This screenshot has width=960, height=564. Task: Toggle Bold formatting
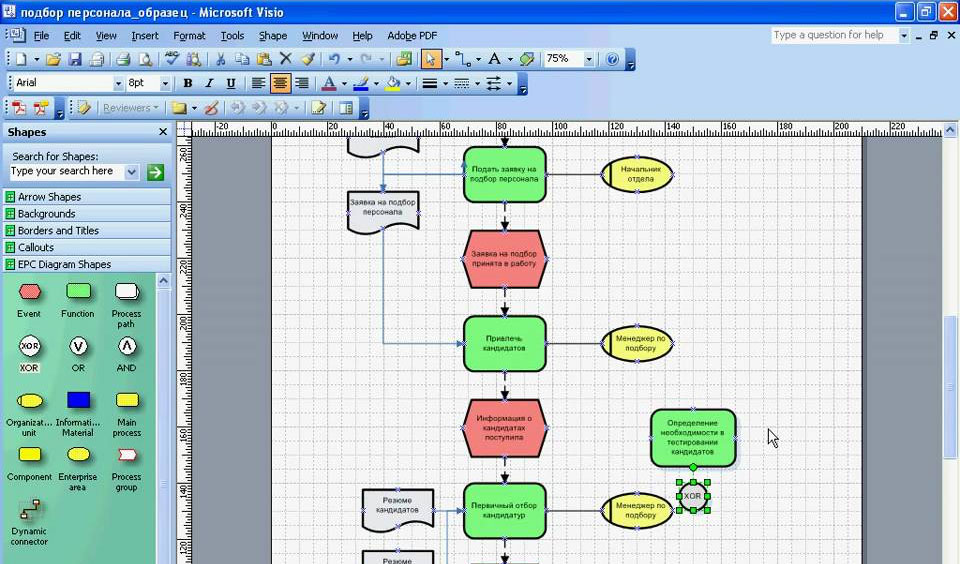pos(187,84)
